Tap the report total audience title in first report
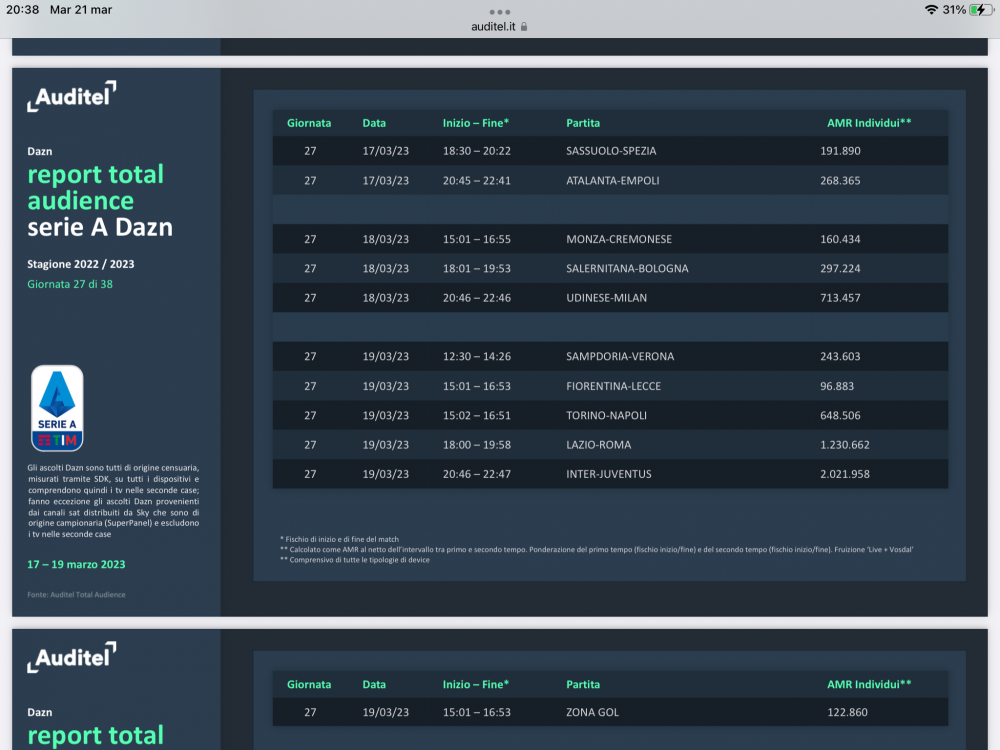Screen dimensions: 1000x750 96,188
